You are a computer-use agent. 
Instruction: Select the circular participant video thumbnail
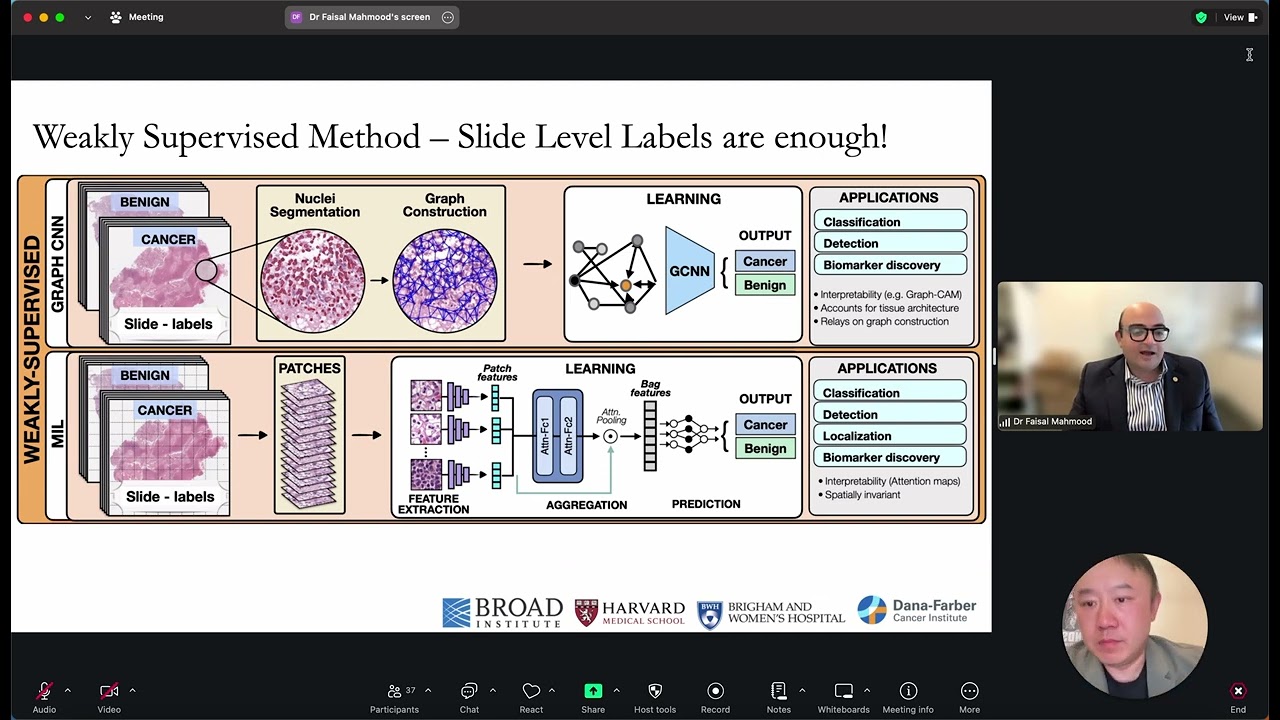click(x=1135, y=625)
